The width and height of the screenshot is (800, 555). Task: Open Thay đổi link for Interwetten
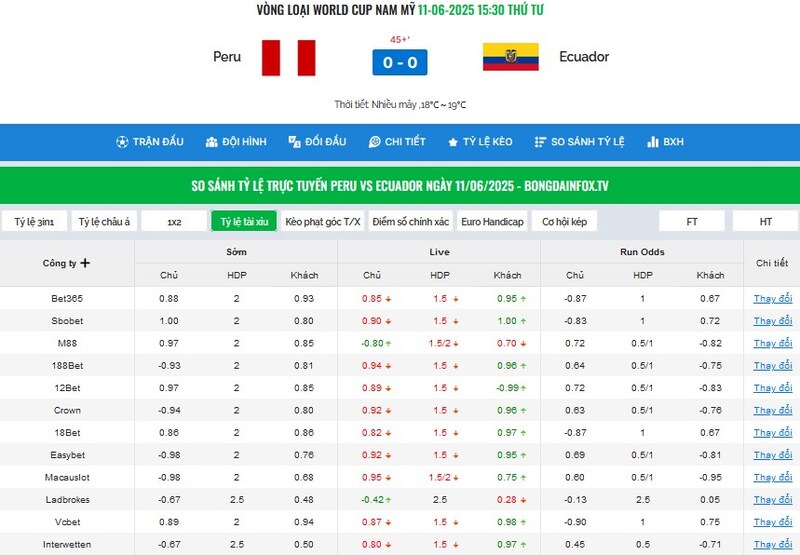pos(773,544)
